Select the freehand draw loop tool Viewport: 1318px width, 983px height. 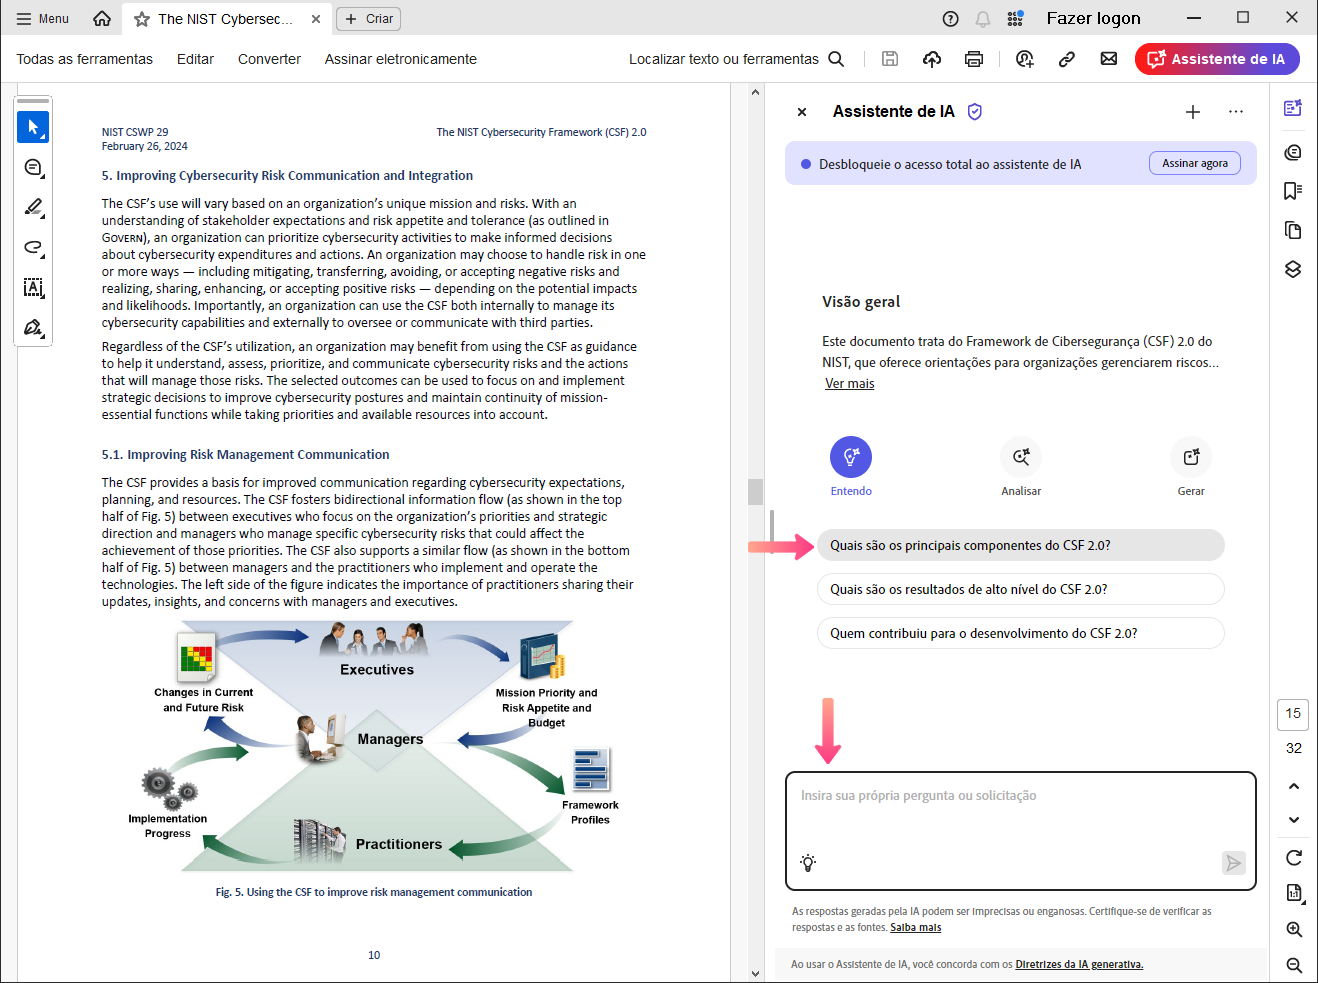pos(33,247)
